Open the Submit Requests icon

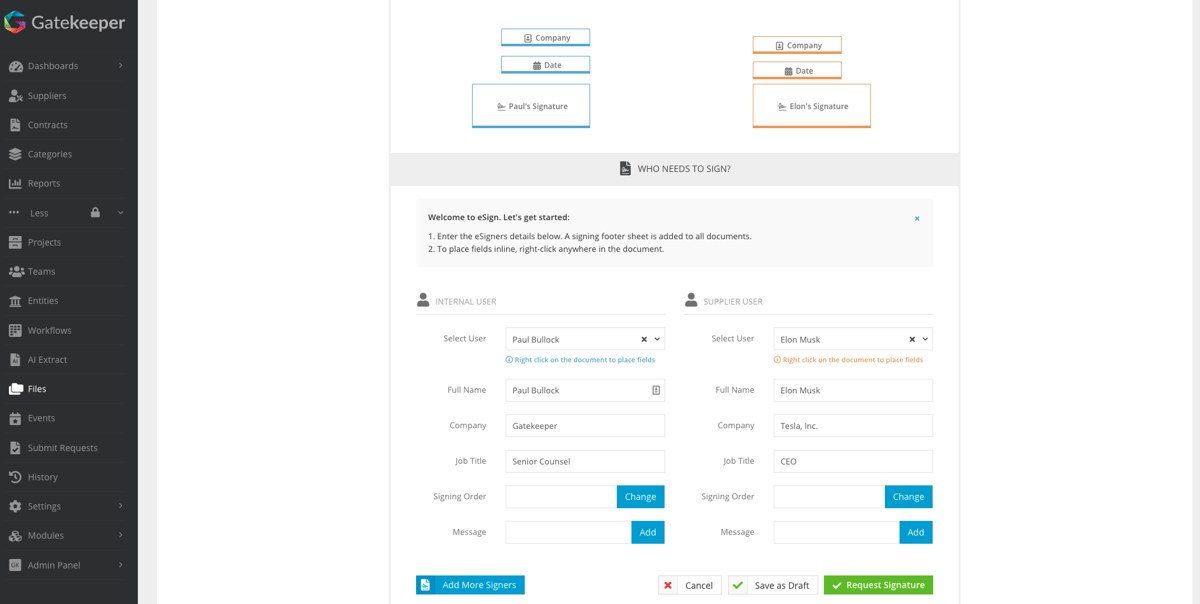pyautogui.click(x=15, y=448)
